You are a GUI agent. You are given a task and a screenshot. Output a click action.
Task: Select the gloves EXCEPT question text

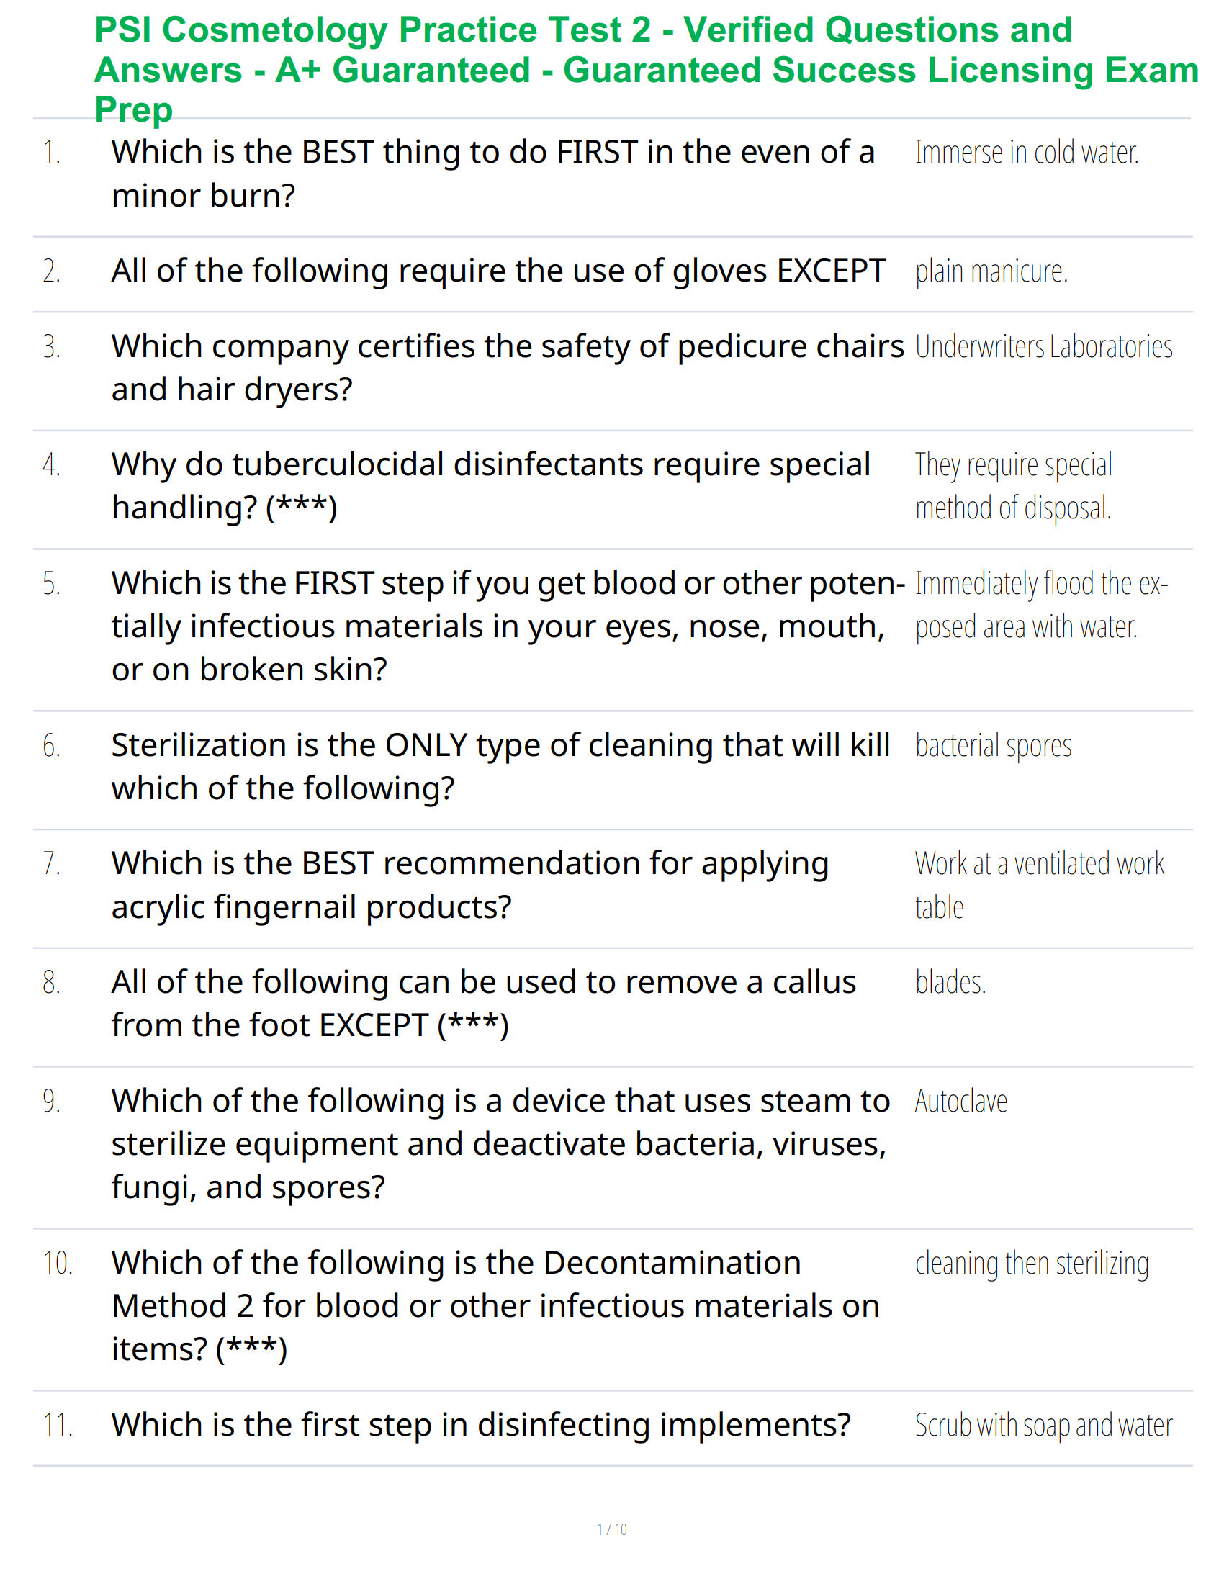click(498, 271)
